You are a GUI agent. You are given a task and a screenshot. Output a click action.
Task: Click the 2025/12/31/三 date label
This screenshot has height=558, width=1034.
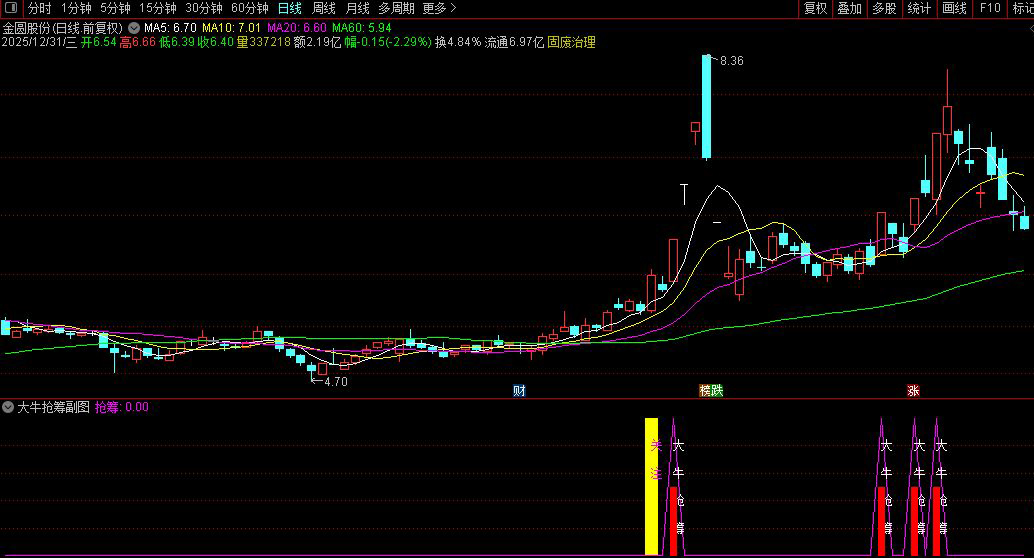pyautogui.click(x=39, y=42)
